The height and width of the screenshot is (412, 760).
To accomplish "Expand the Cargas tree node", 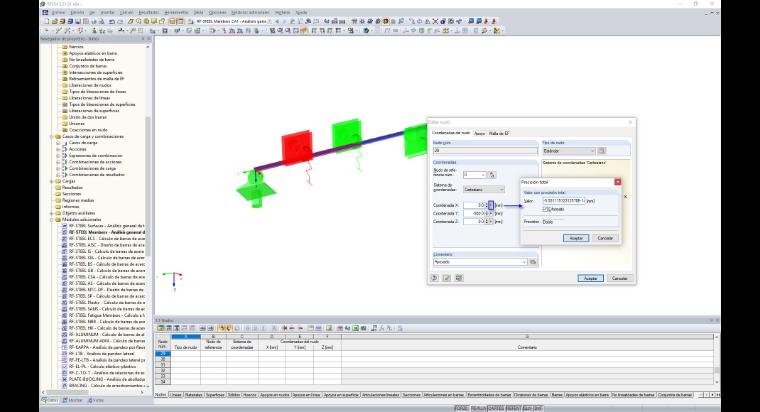I will coord(51,181).
